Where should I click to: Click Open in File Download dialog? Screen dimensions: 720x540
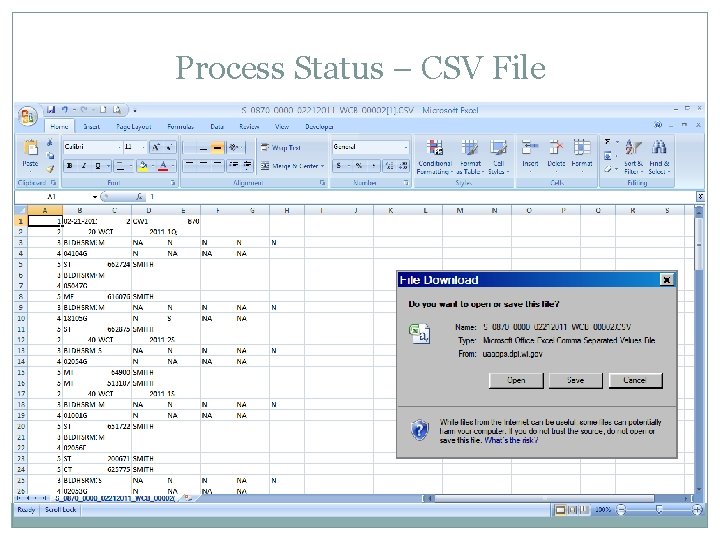pyautogui.click(x=516, y=380)
